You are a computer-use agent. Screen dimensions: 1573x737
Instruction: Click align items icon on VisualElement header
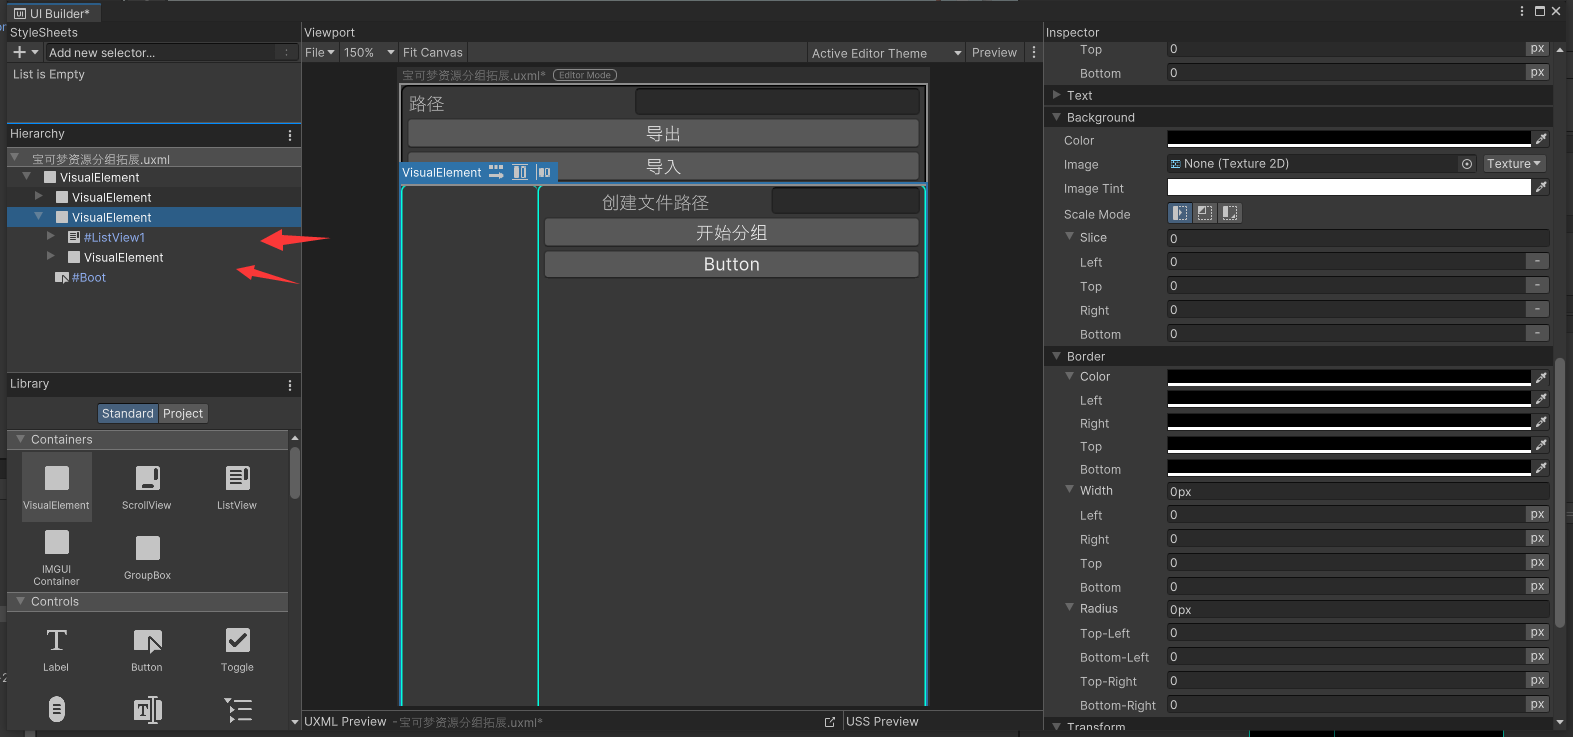[x=520, y=172]
